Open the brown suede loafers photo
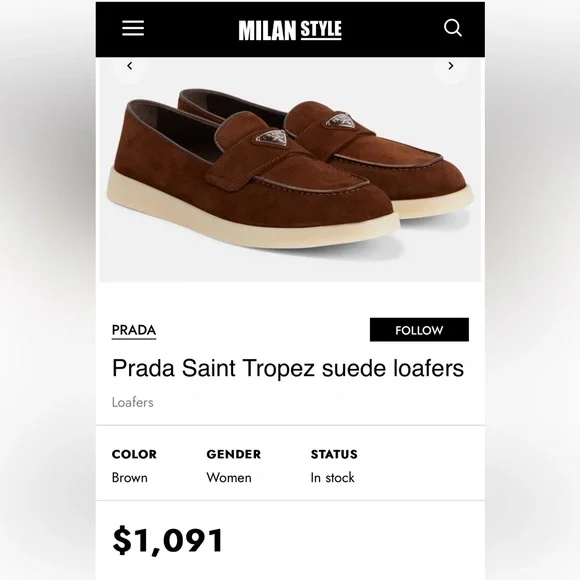Image resolution: width=580 pixels, height=580 pixels. pyautogui.click(x=290, y=170)
